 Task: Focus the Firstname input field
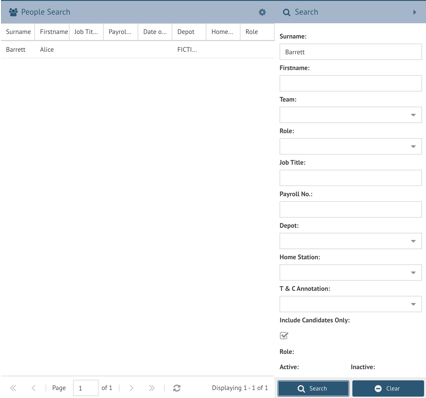coord(350,83)
